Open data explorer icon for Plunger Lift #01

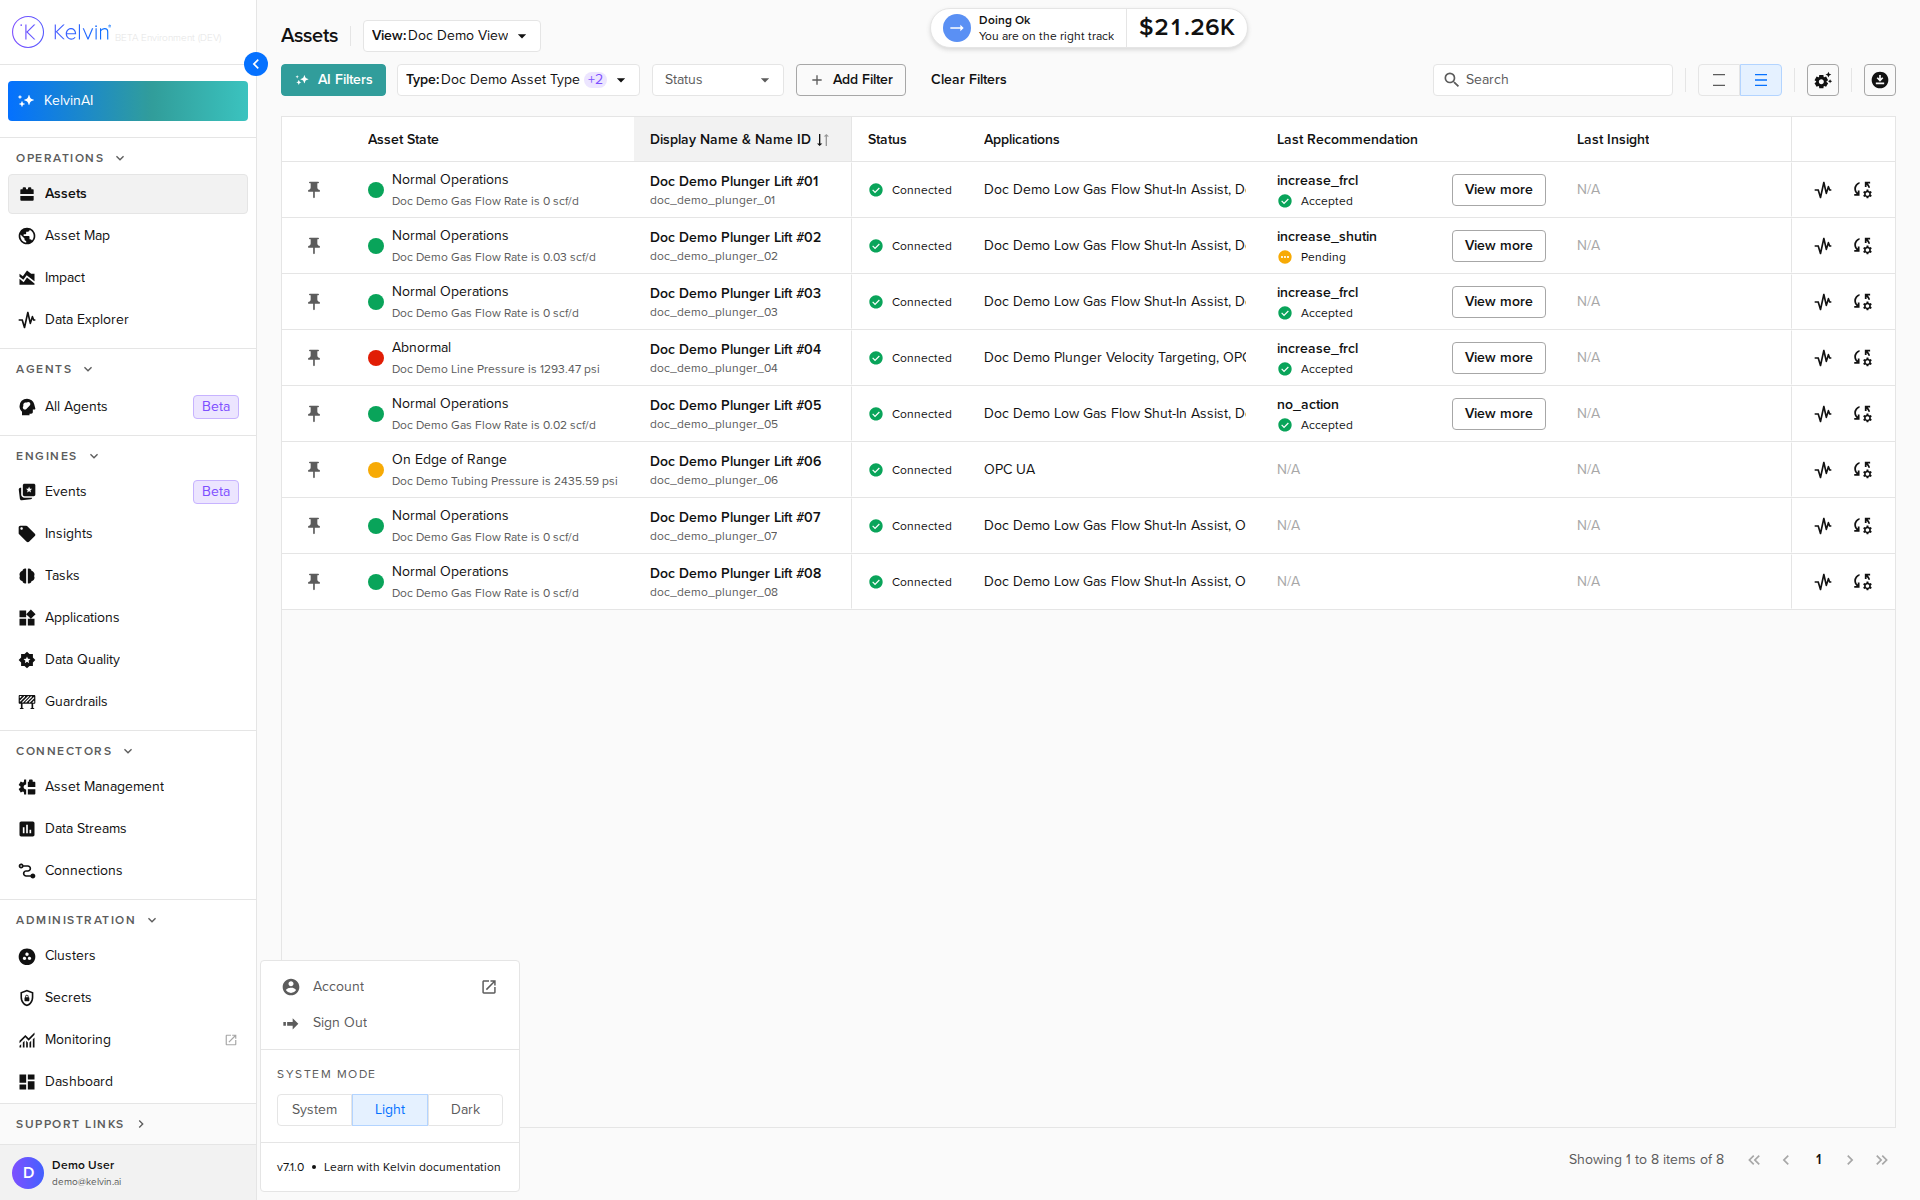point(1823,189)
